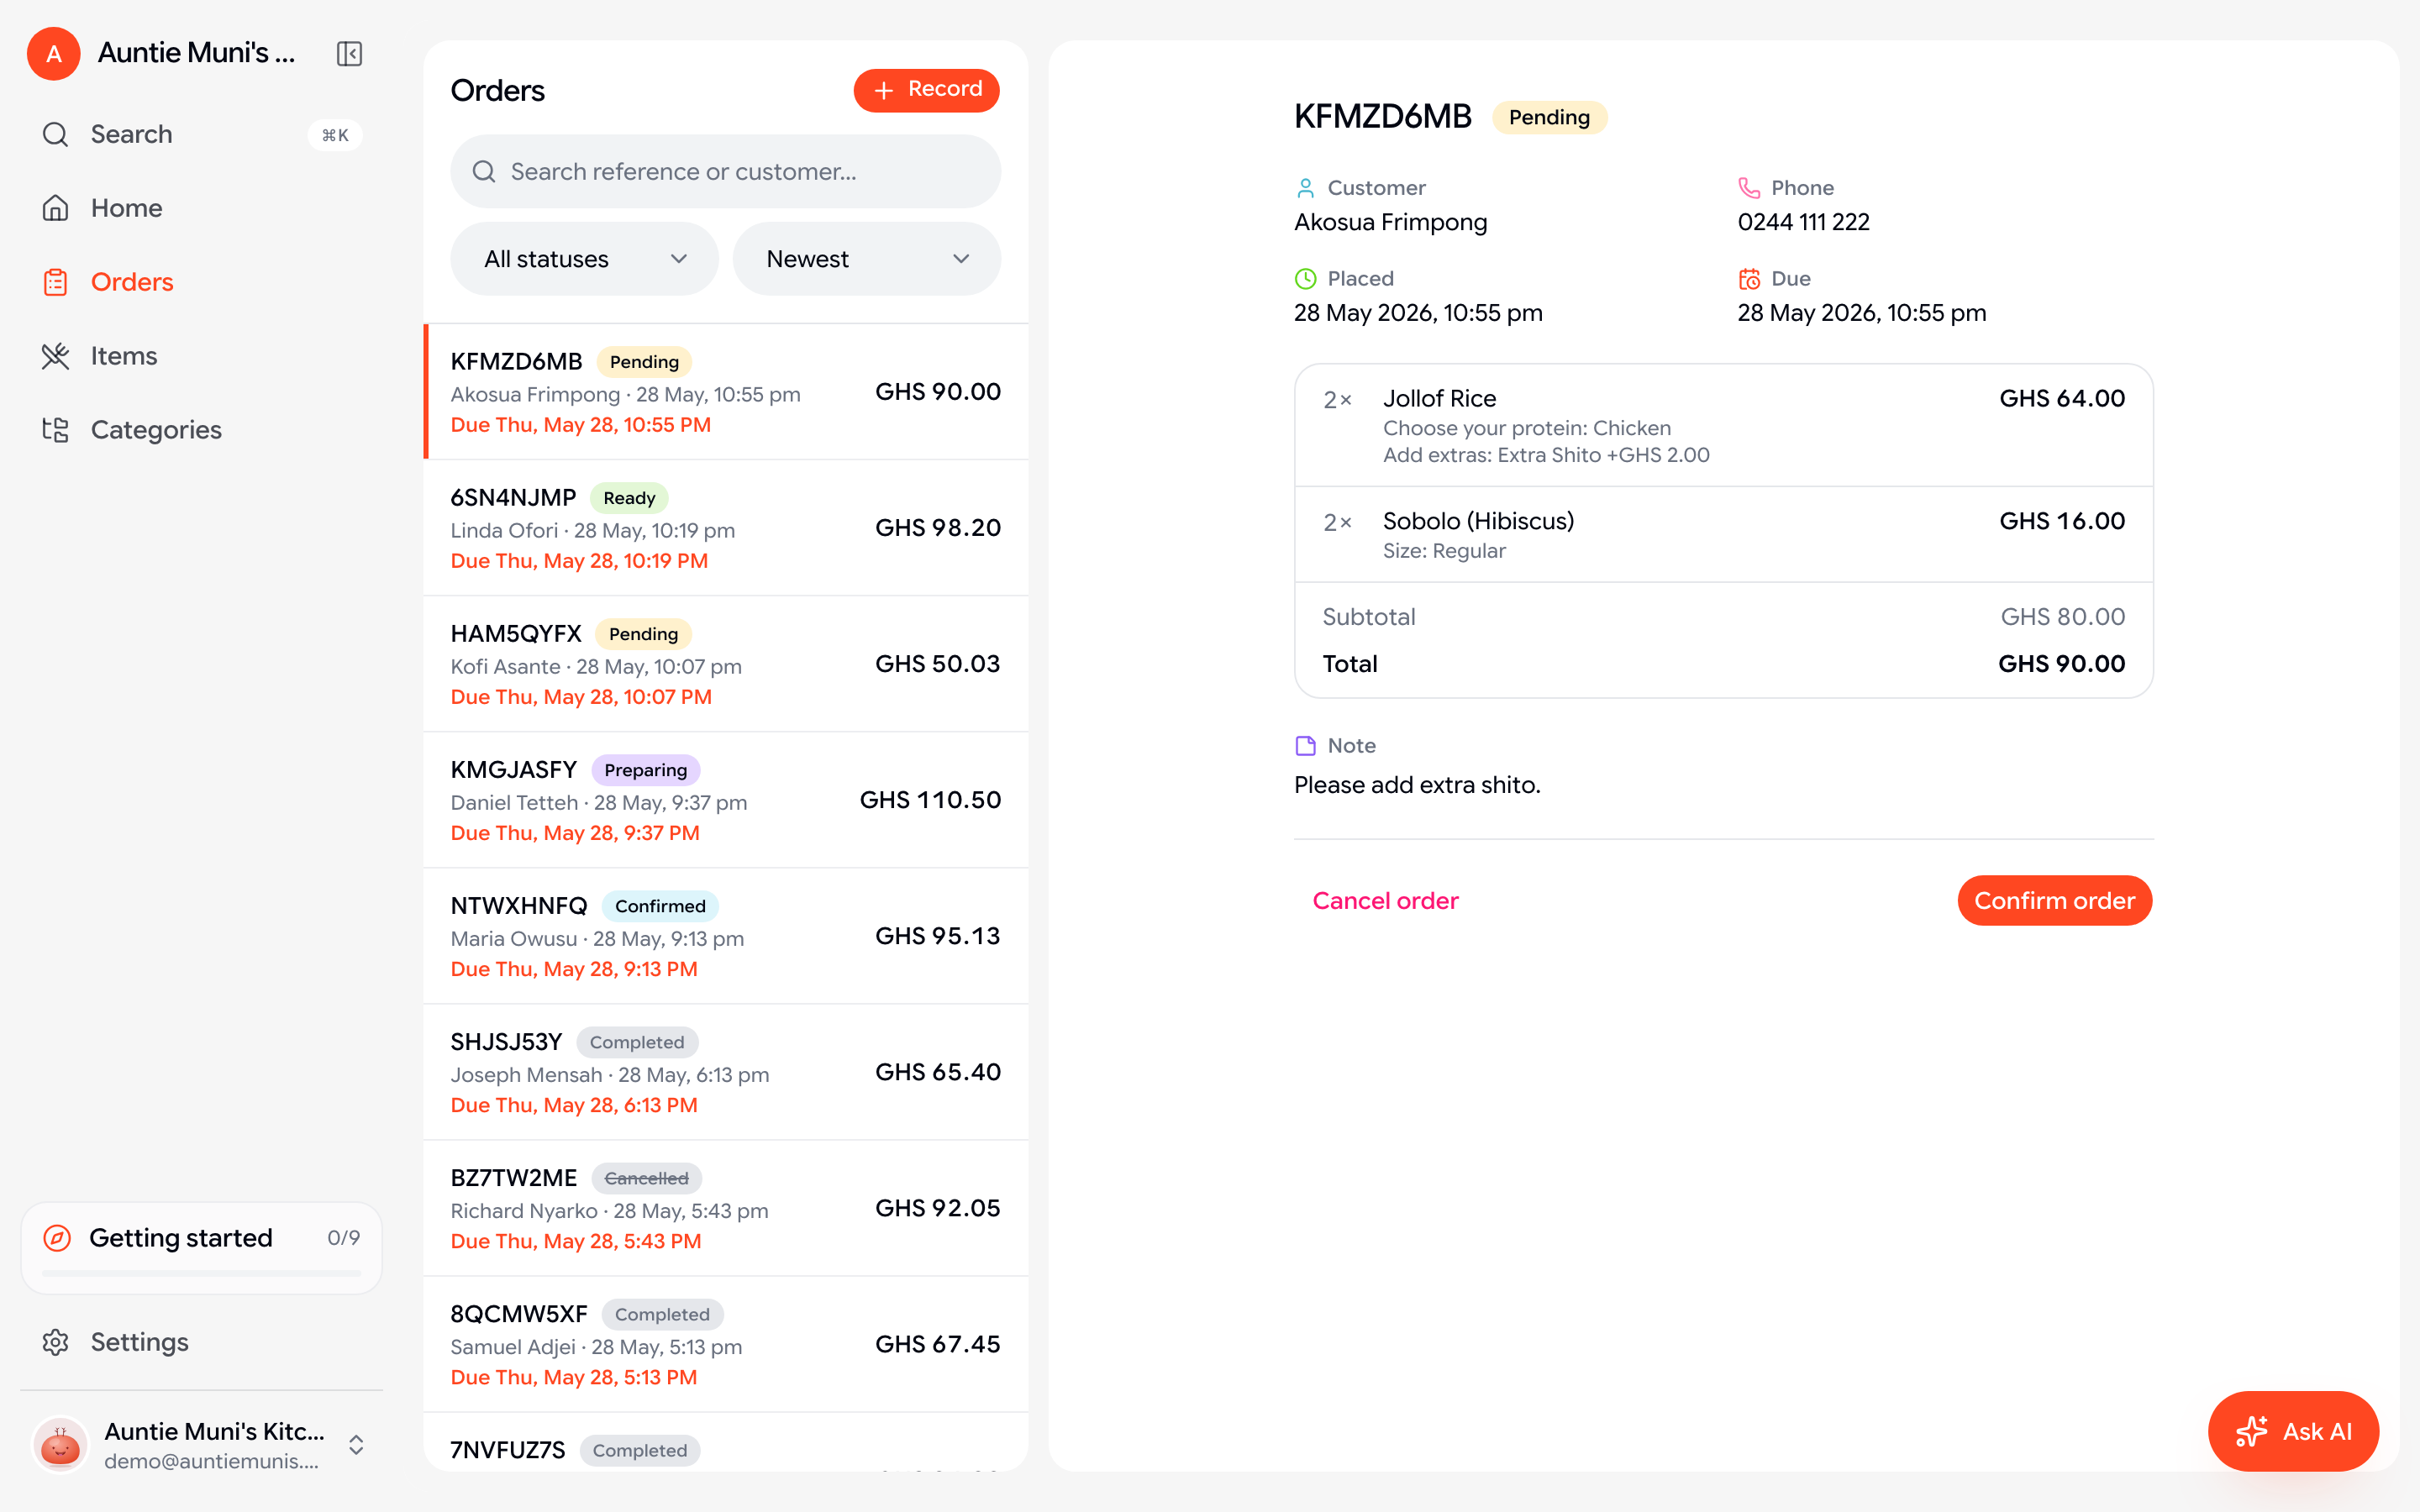The image size is (2420, 1512).
Task: Click the Jollof Rice line item
Action: tap(1723, 426)
